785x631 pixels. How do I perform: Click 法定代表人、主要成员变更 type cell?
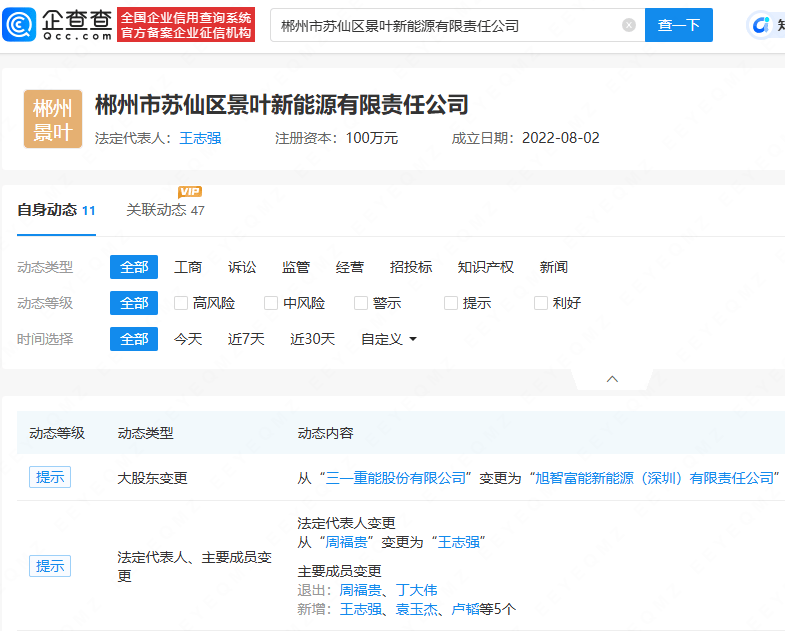pos(194,566)
